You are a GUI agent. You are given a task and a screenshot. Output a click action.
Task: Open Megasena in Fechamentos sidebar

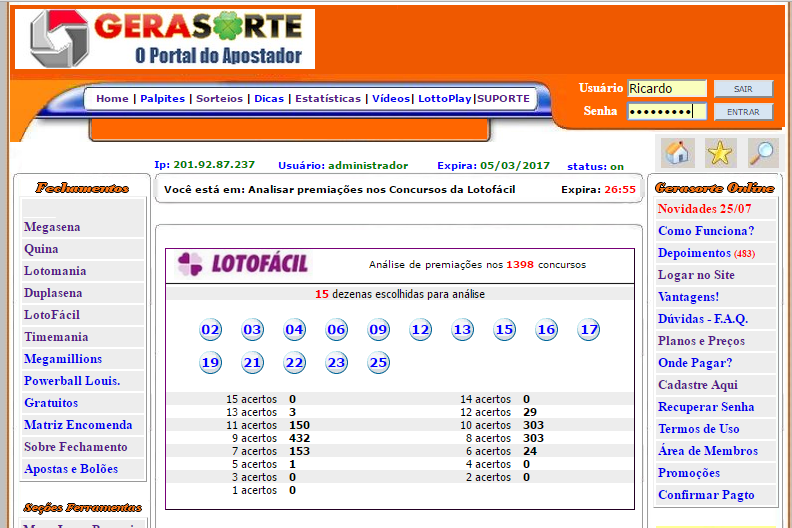click(52, 227)
